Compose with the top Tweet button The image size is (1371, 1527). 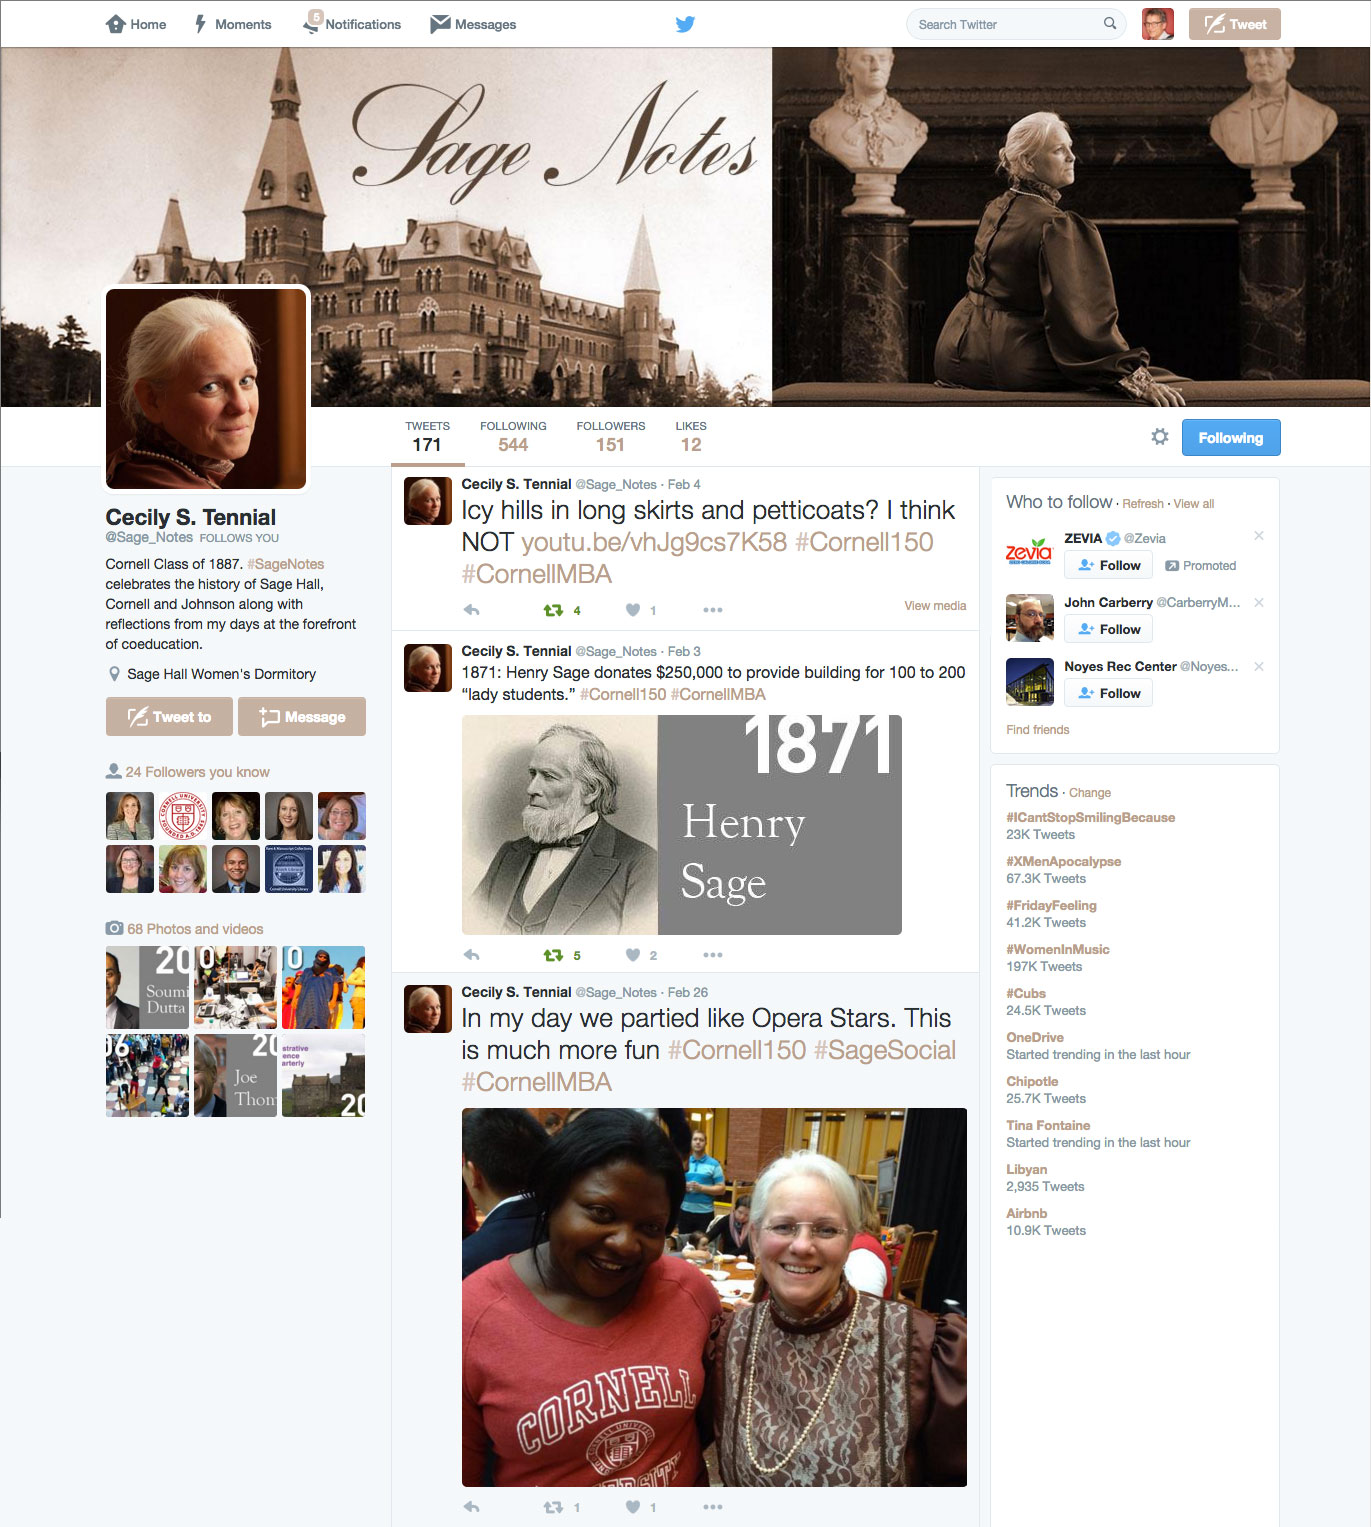[x=1235, y=24]
